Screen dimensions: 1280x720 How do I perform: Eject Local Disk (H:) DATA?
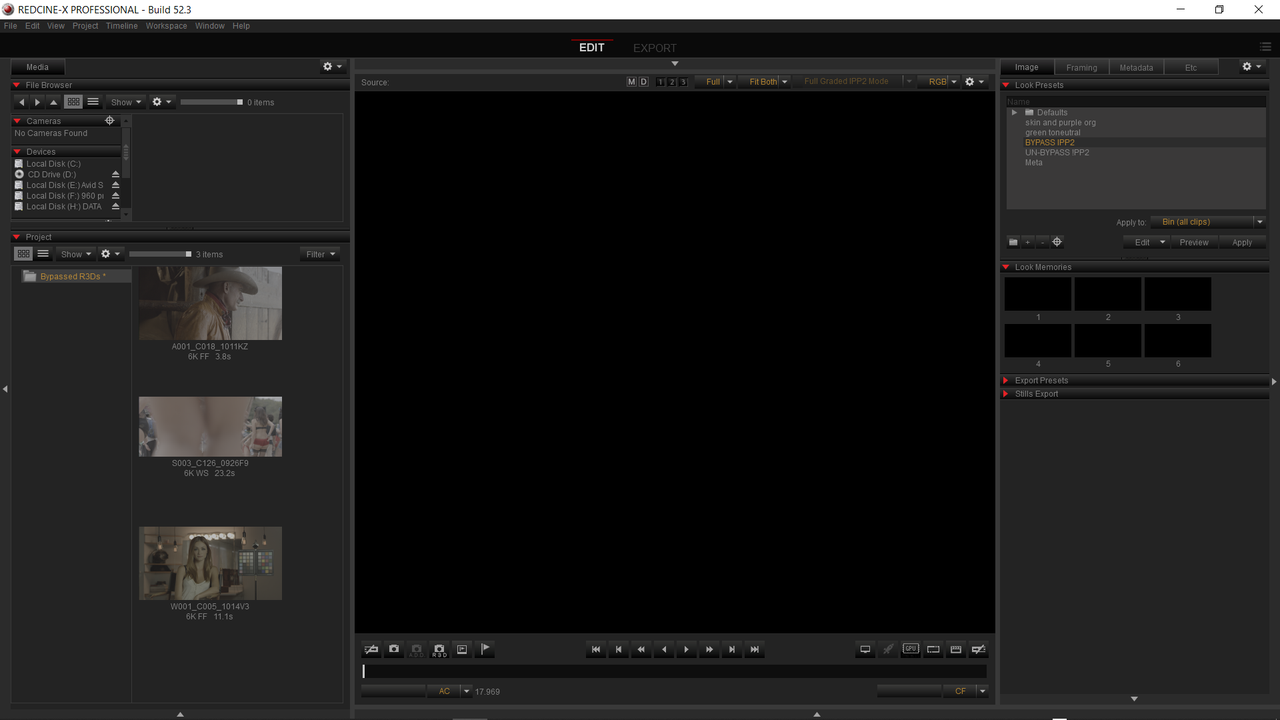pos(116,207)
